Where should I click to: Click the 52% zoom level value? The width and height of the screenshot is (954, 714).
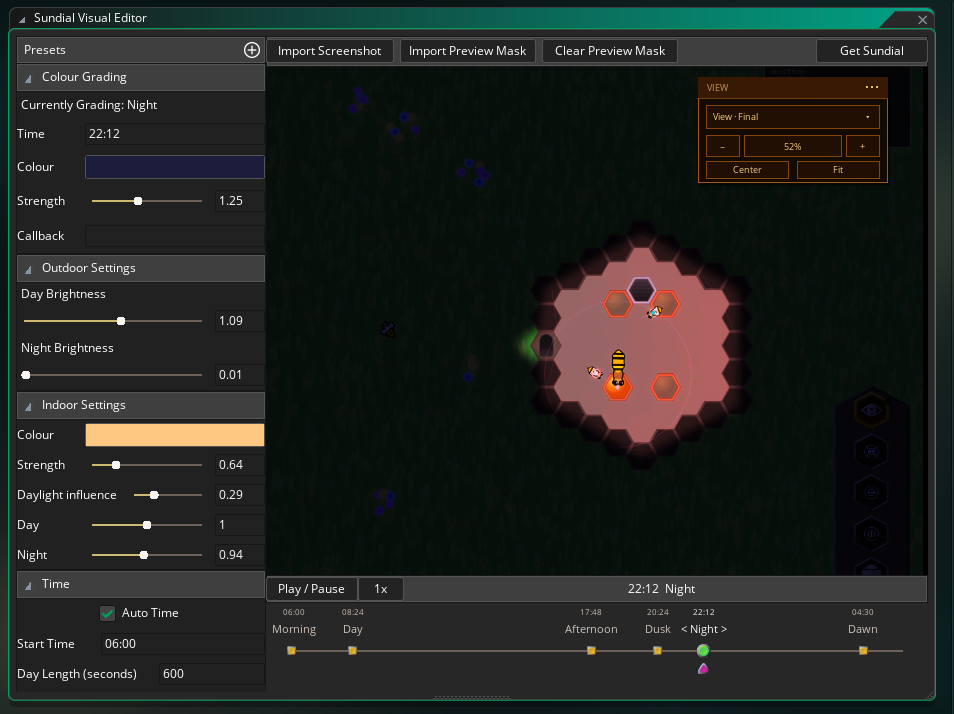pyautogui.click(x=792, y=147)
